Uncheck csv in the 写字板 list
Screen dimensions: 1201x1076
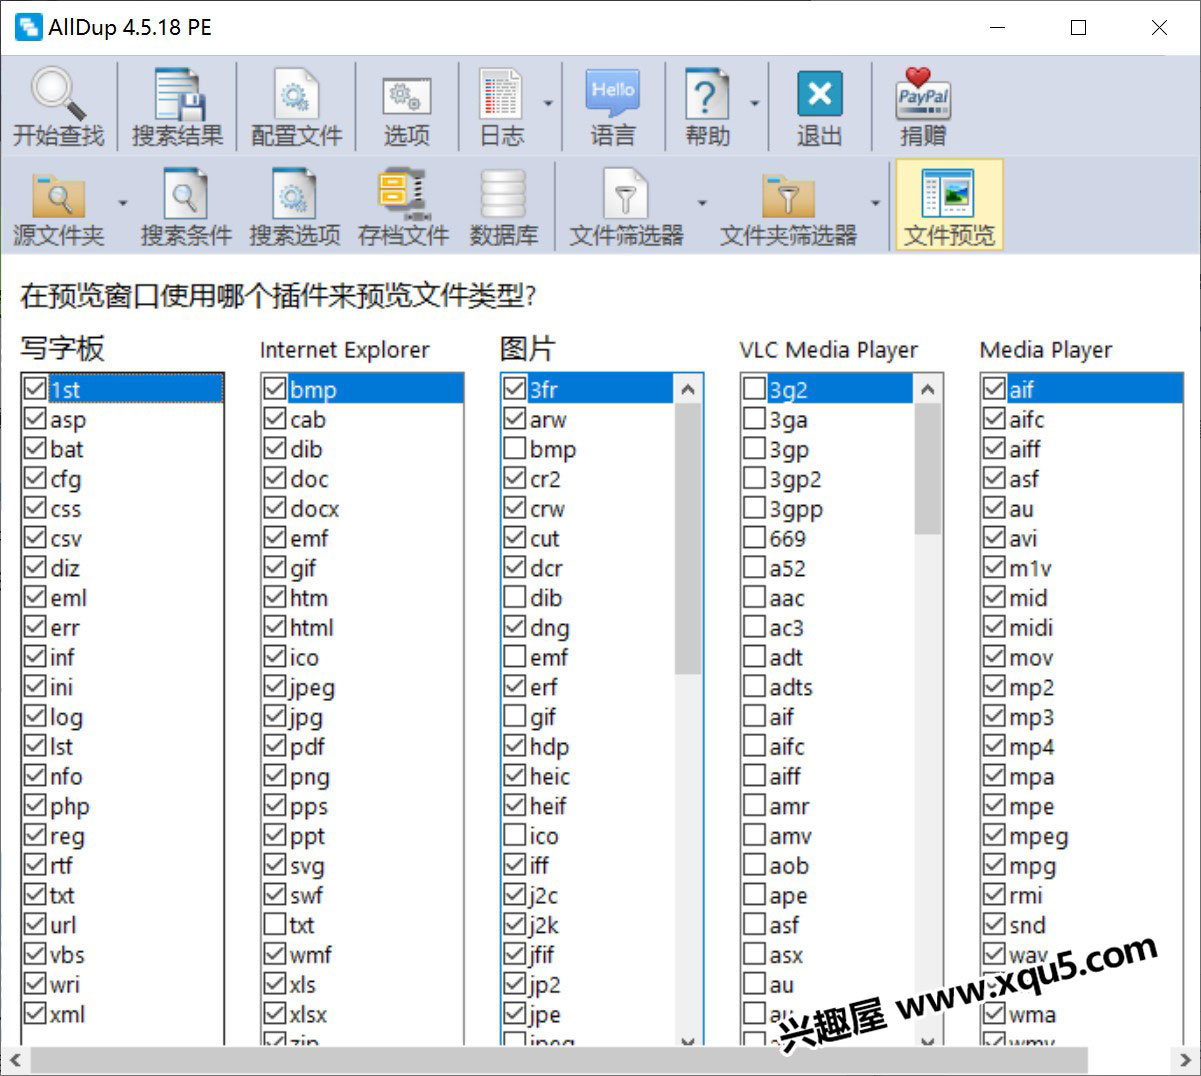[35, 537]
